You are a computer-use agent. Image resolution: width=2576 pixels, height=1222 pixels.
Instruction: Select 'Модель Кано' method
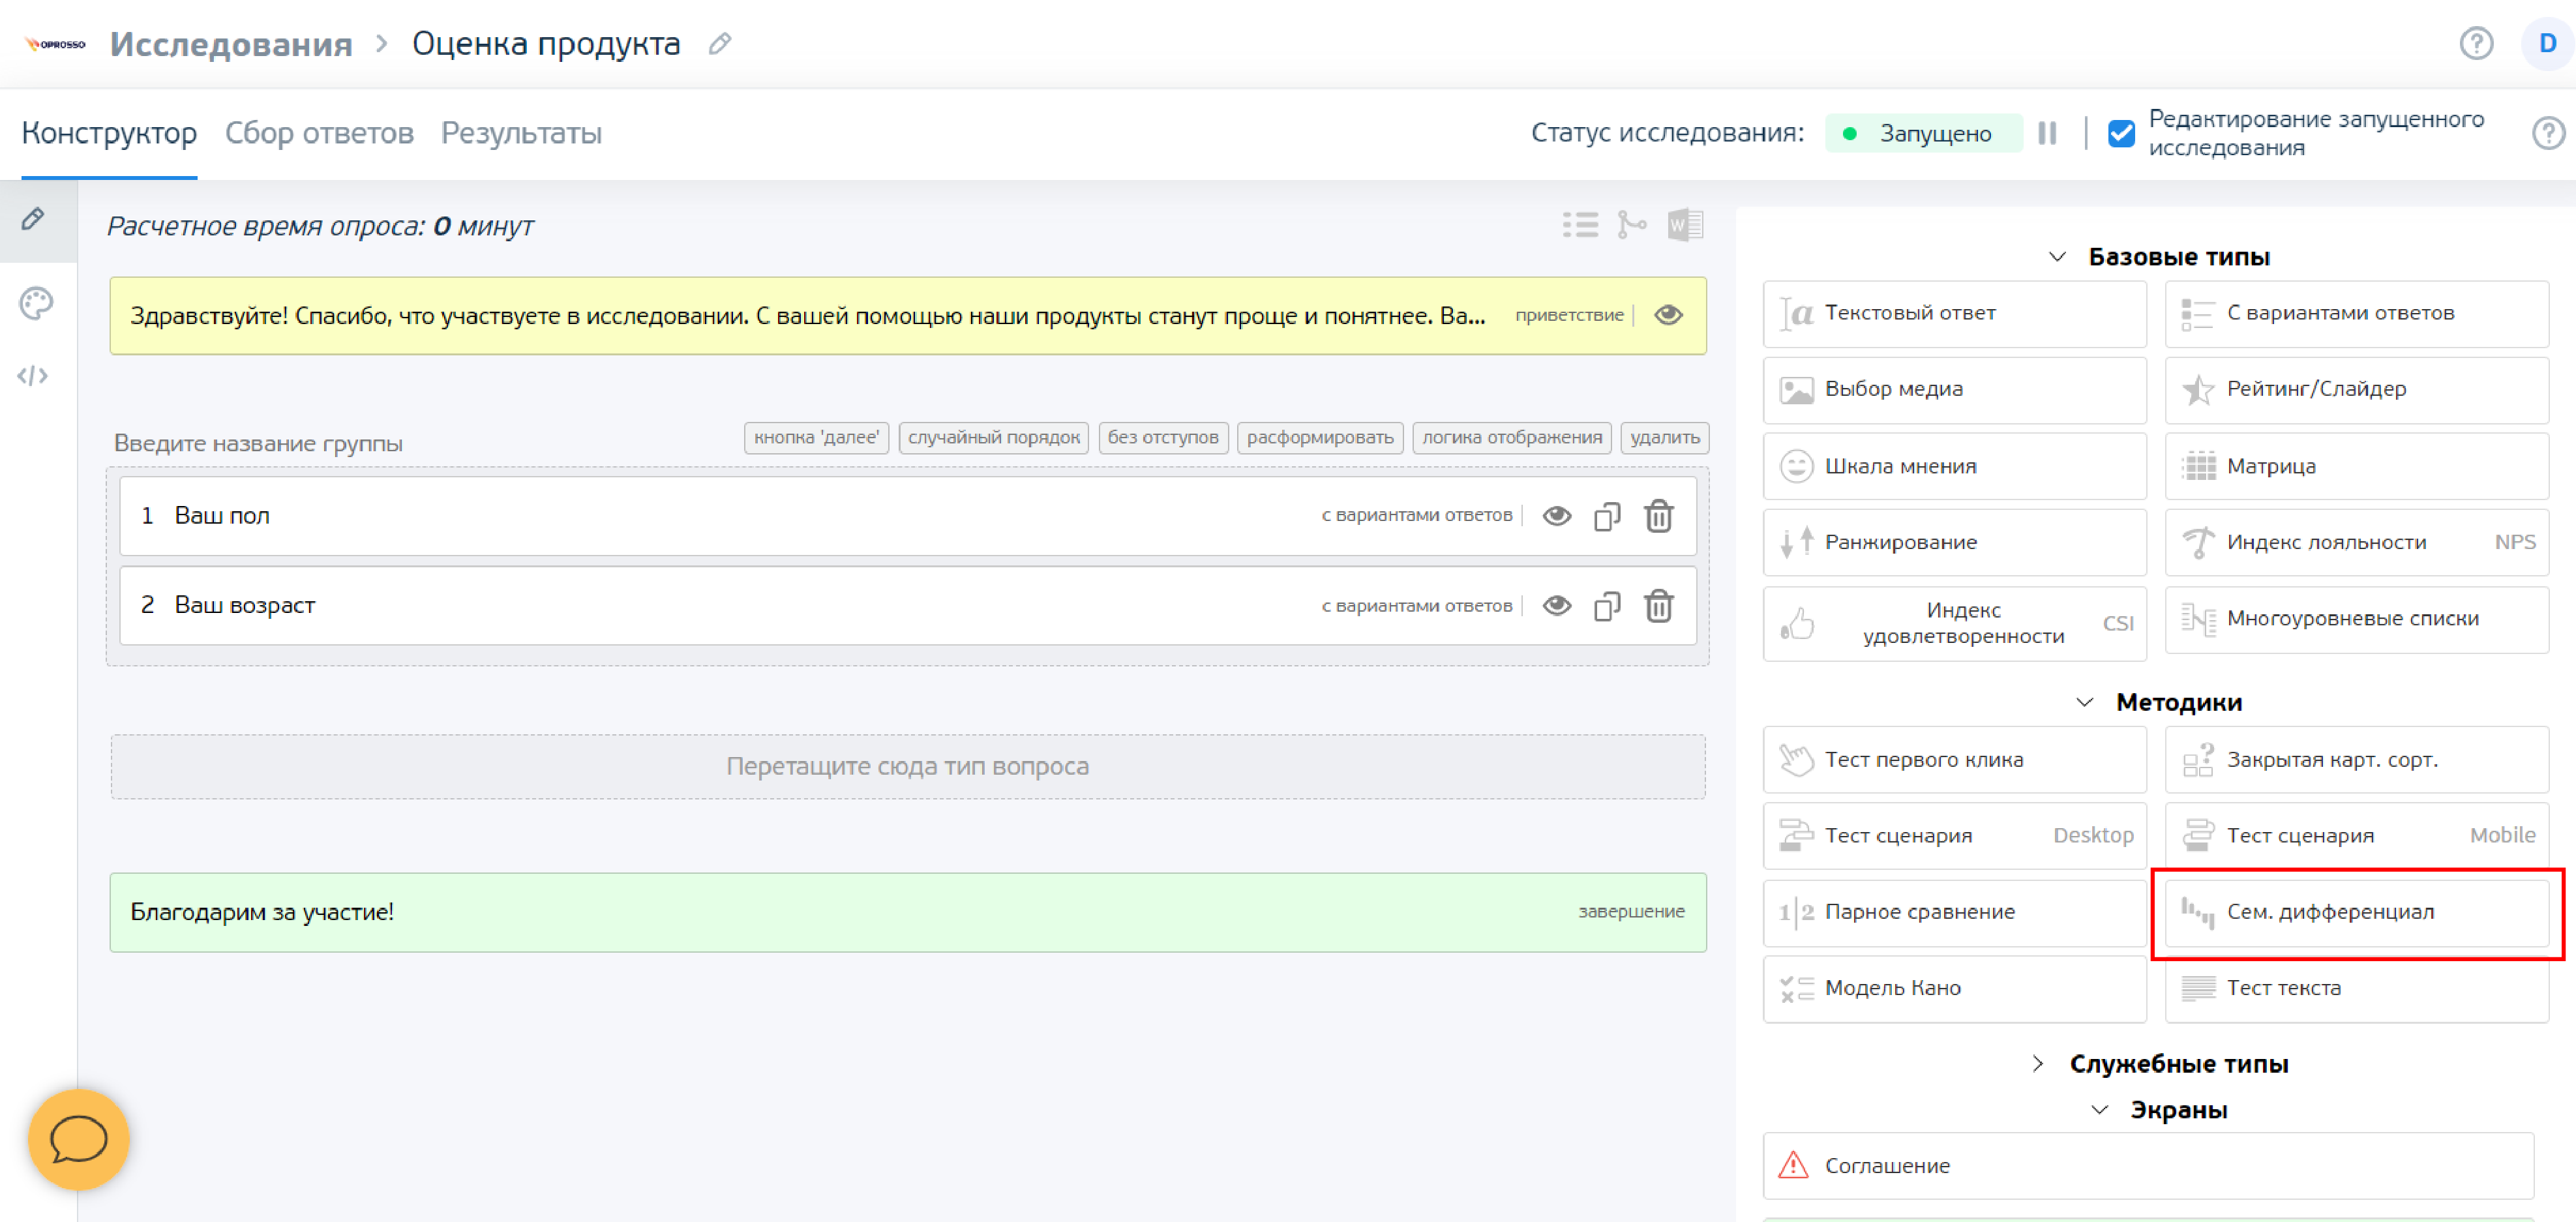click(x=1954, y=988)
